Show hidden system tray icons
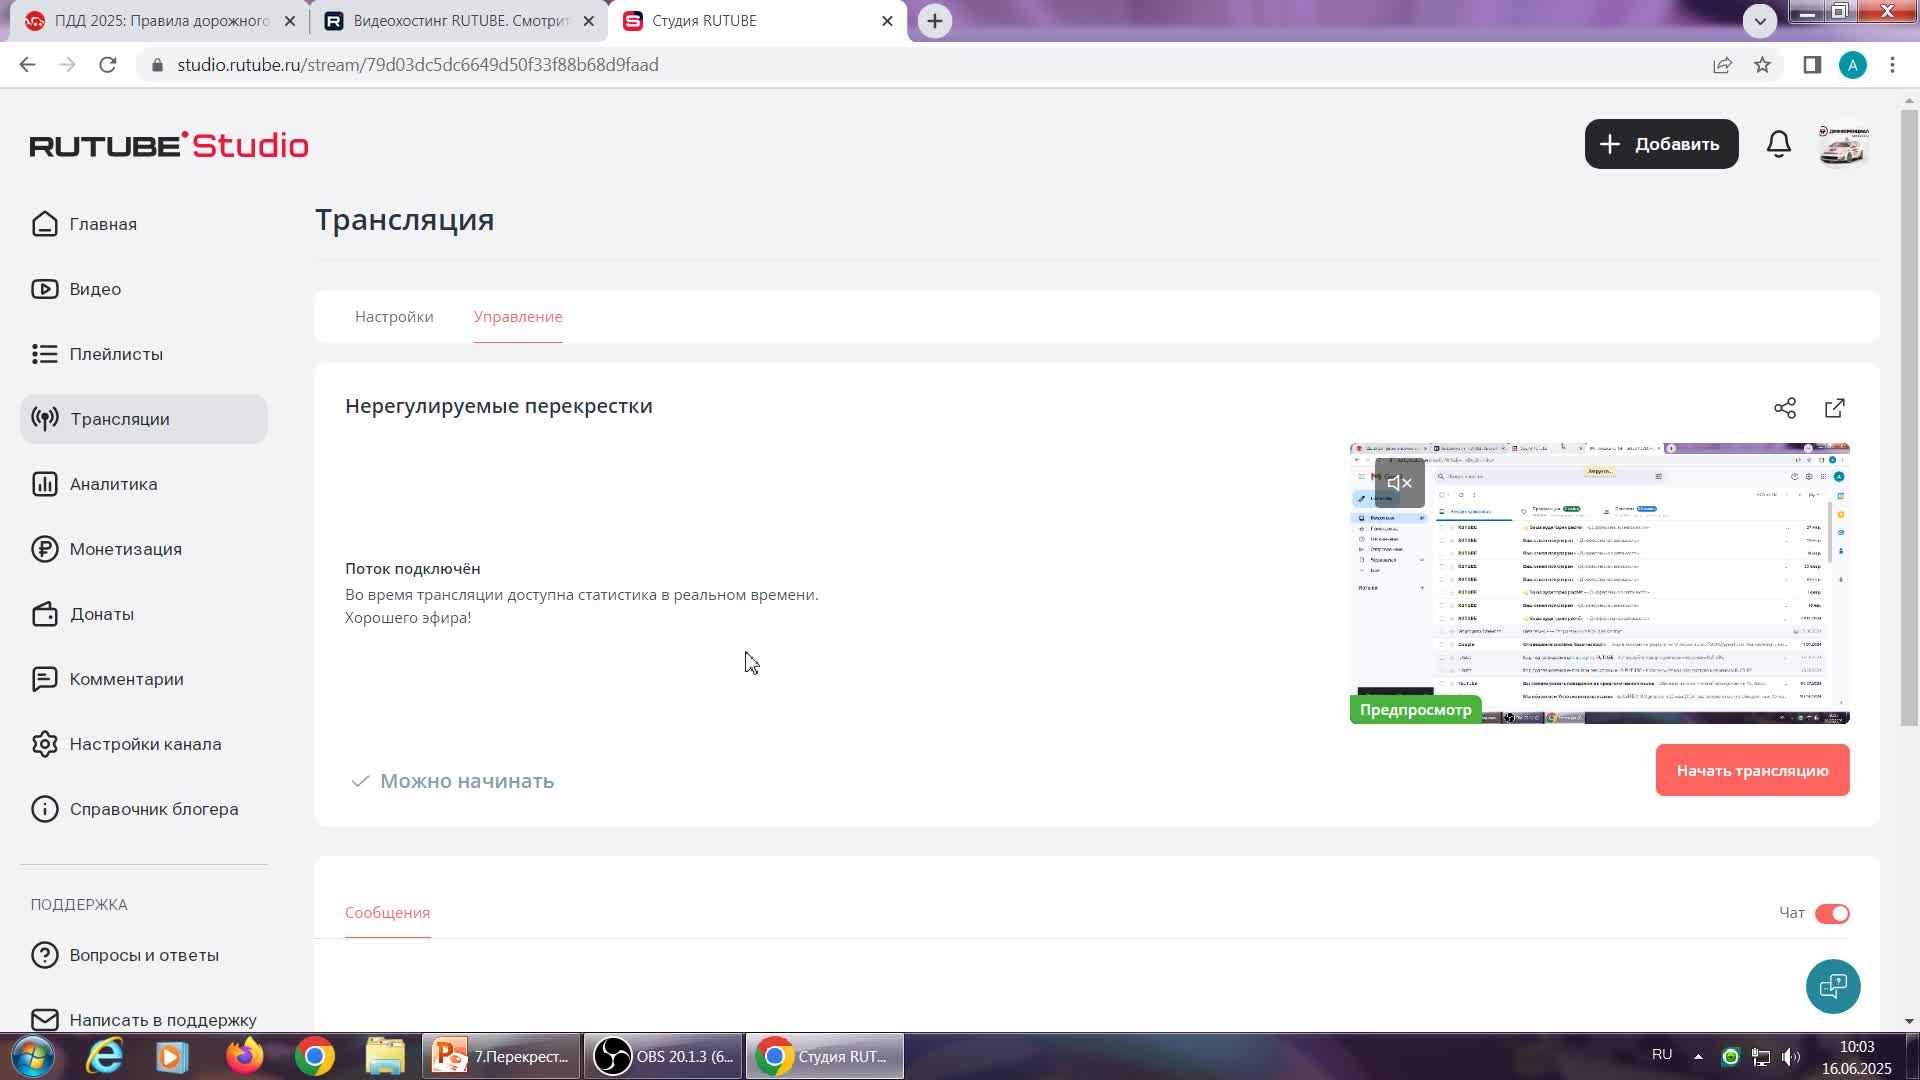 click(x=1698, y=1057)
